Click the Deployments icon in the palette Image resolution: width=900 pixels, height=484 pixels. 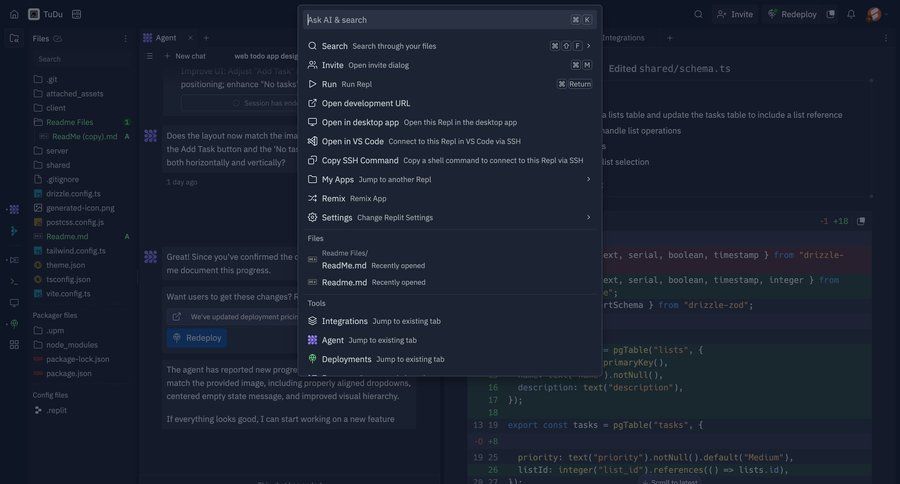(312, 359)
